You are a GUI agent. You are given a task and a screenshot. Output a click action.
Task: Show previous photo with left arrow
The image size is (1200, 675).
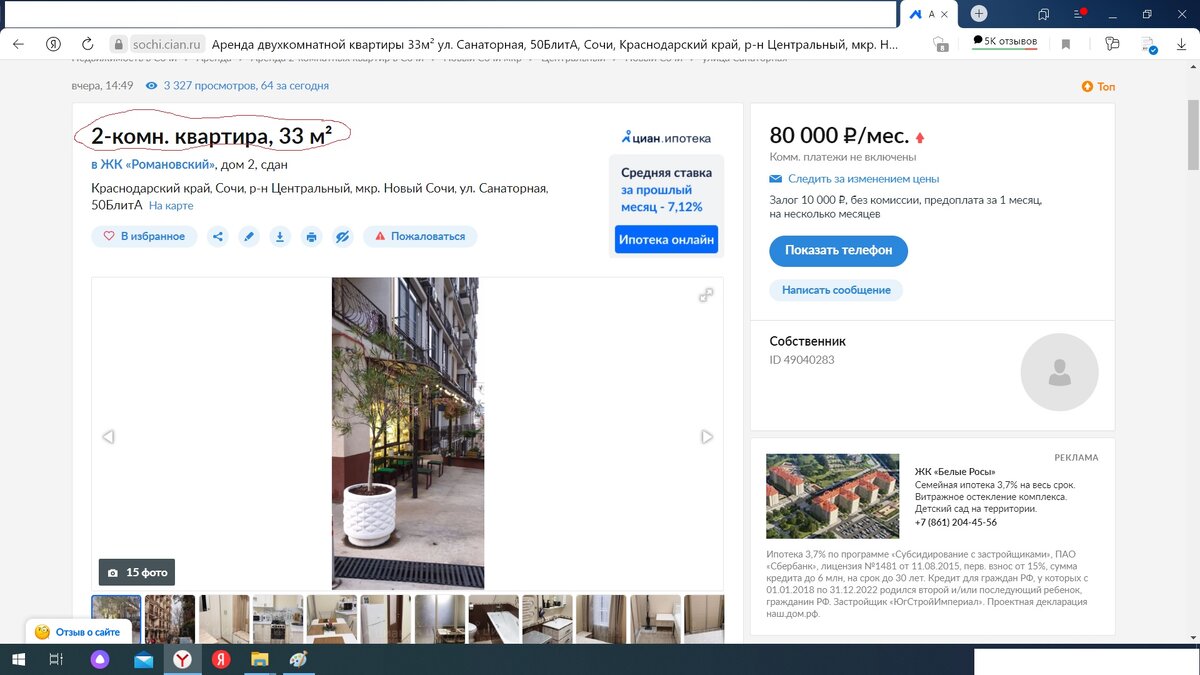(108, 436)
